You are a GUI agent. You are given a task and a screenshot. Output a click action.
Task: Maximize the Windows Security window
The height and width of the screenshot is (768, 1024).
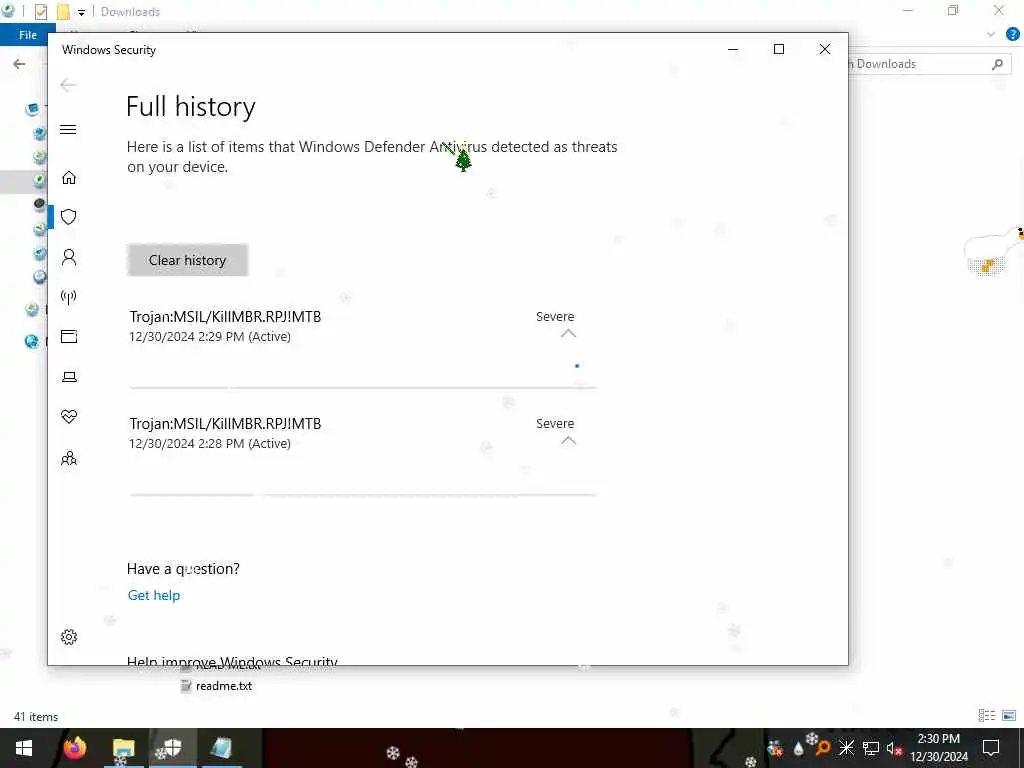click(x=778, y=50)
